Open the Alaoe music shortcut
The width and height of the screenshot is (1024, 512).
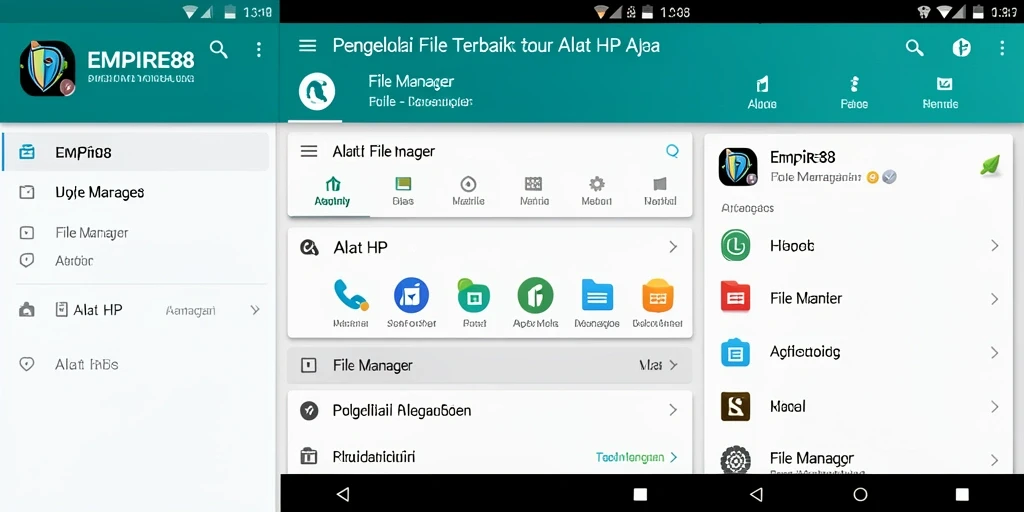click(762, 92)
